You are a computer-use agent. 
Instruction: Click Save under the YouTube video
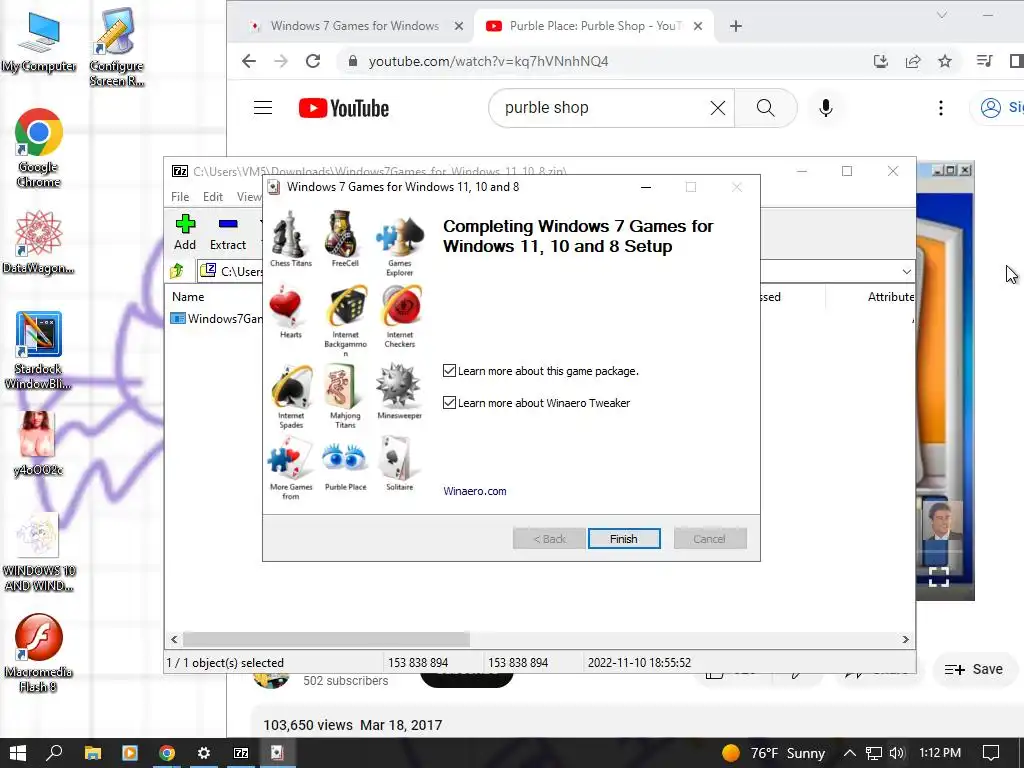tap(974, 669)
